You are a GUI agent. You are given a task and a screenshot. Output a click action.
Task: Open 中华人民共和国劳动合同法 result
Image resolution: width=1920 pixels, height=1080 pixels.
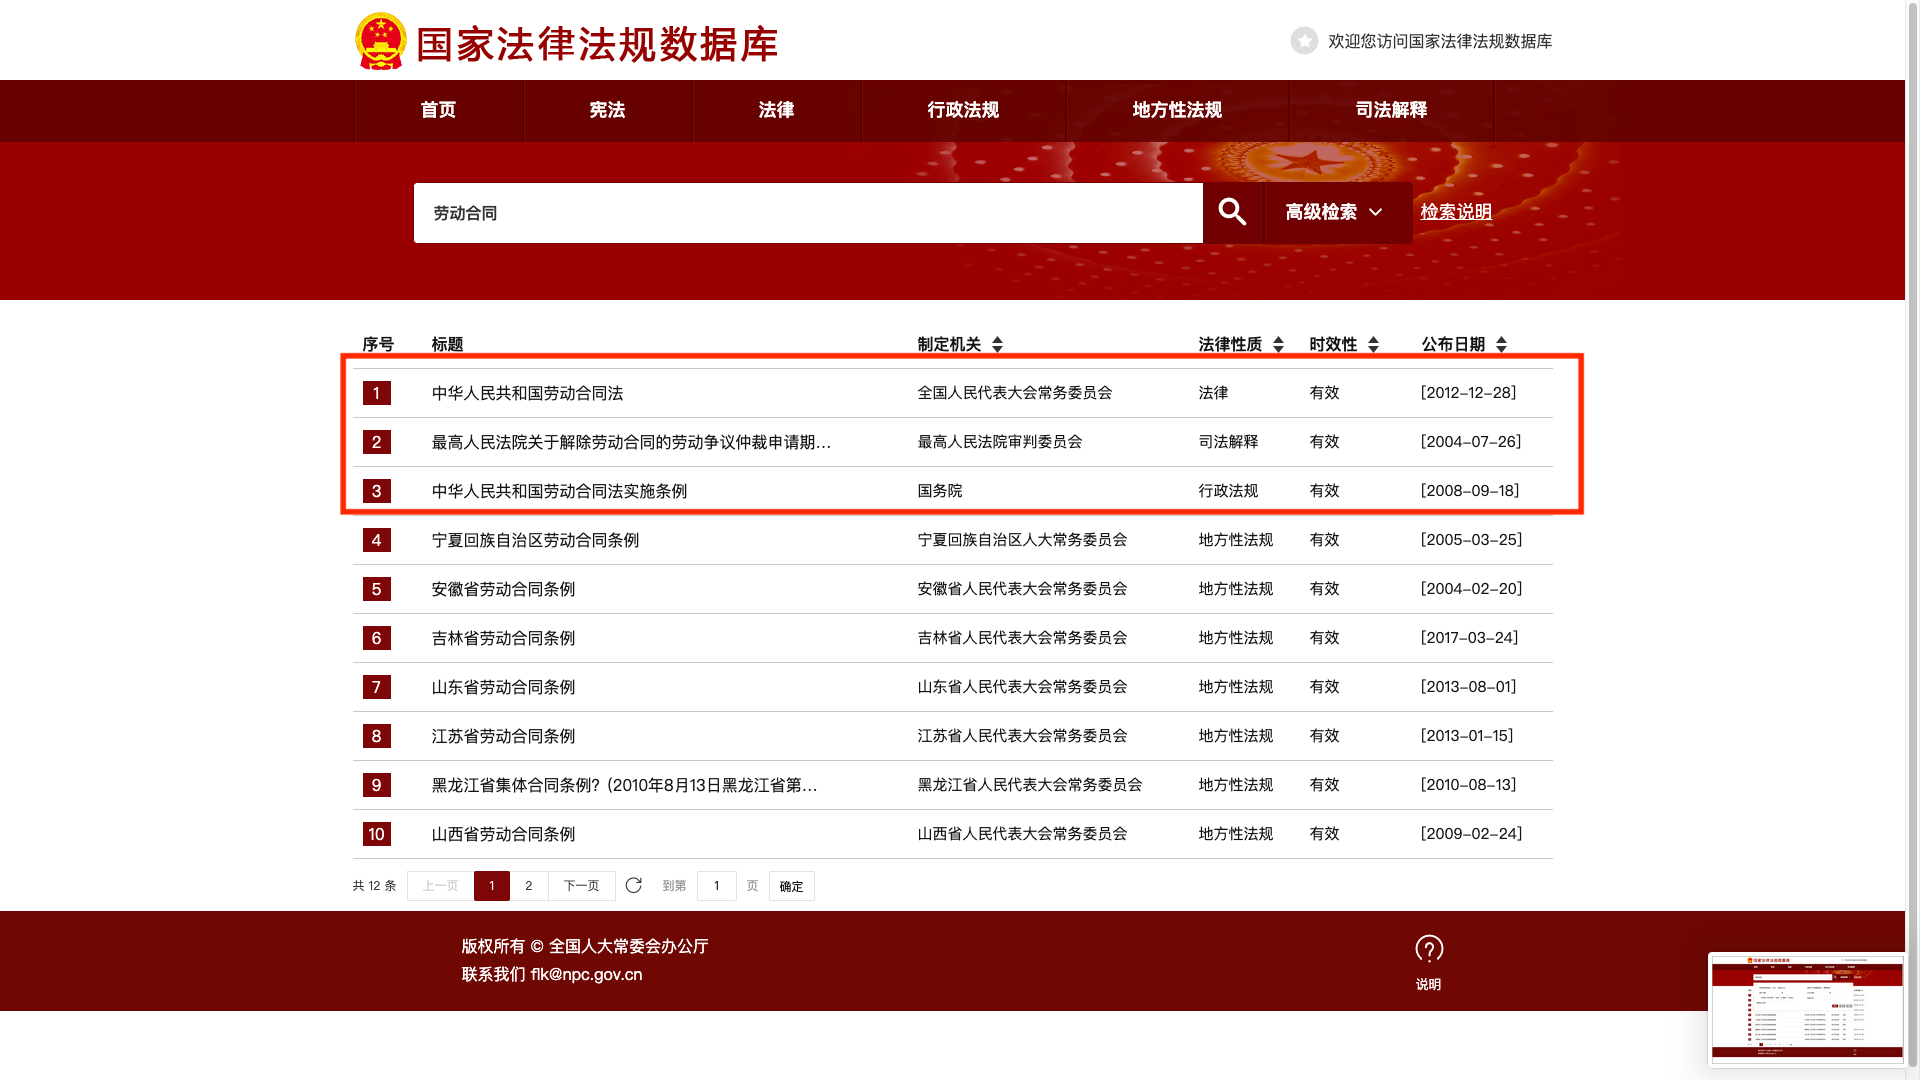(527, 393)
